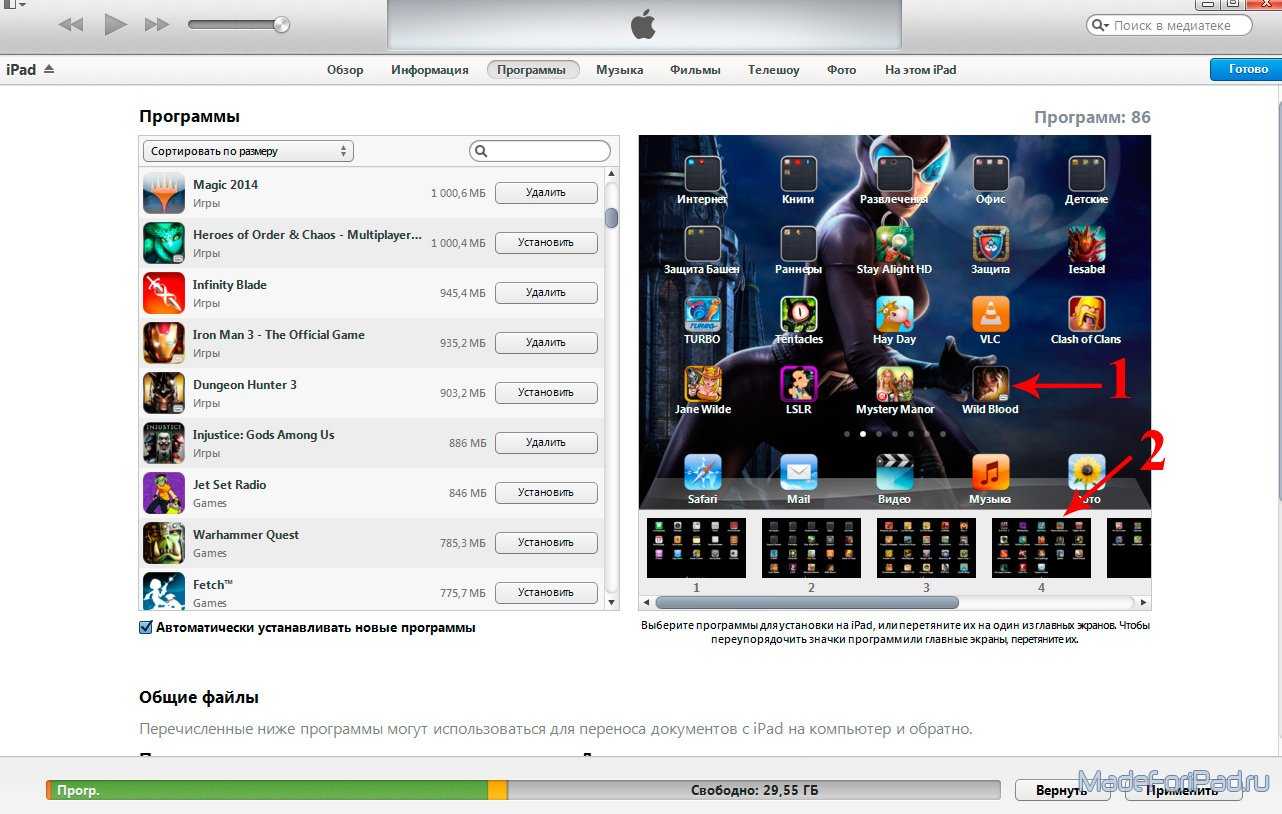This screenshot has width=1282, height=814.
Task: Click the Готово button
Action: (x=1246, y=70)
